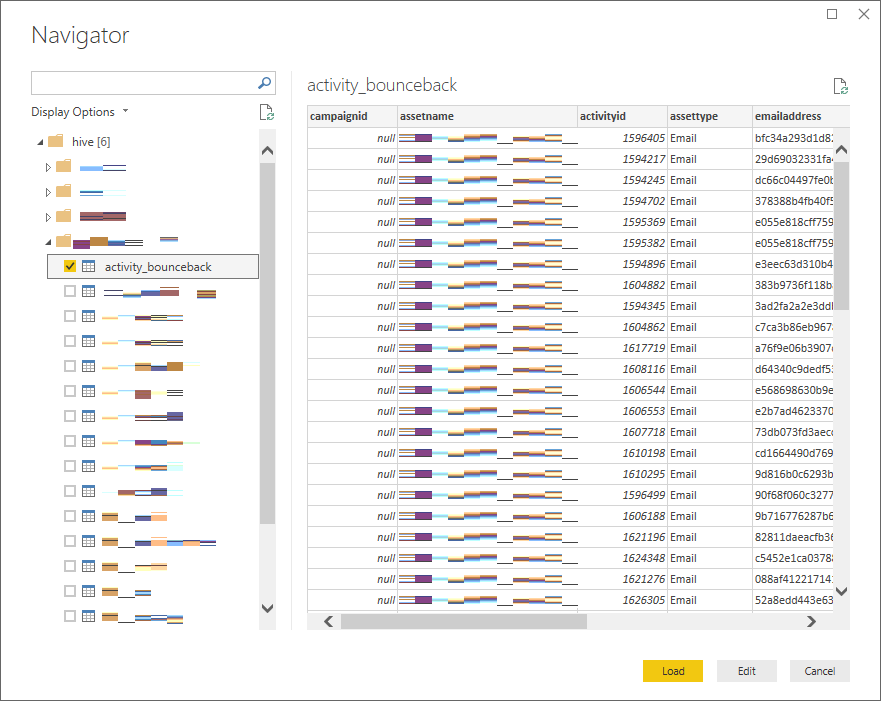Screen dimensions: 881x701
Task: Expand the first subfolder under hive
Action: (x=48, y=167)
